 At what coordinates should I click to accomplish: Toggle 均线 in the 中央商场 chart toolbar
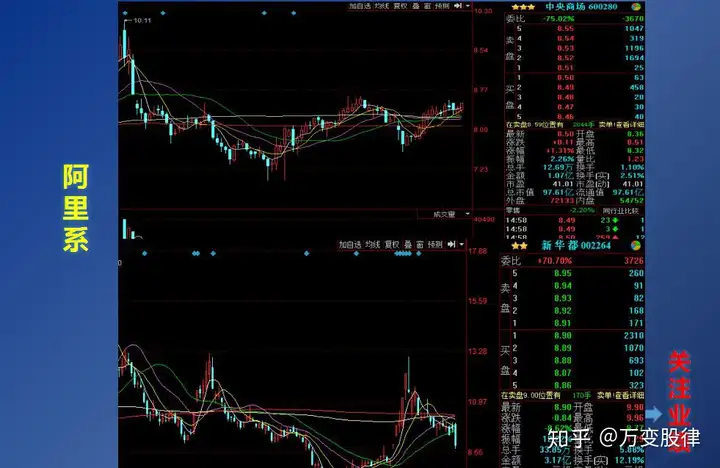pos(381,6)
